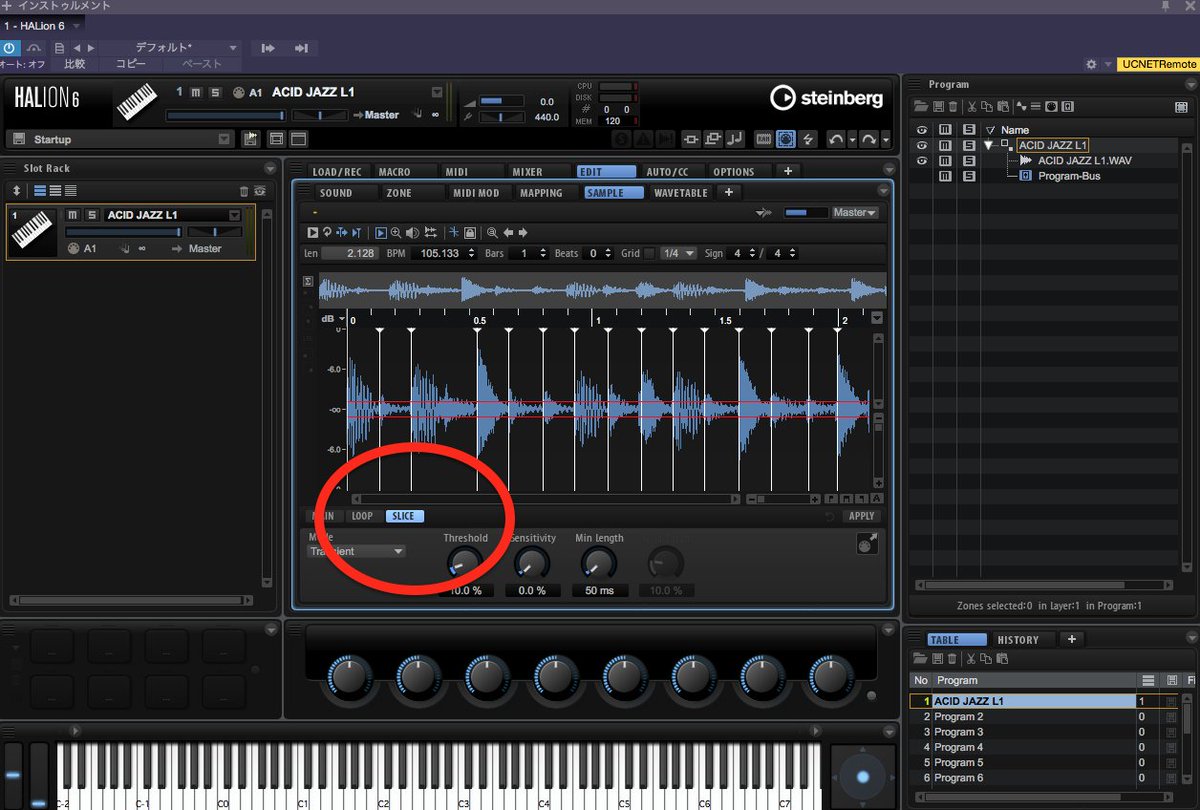Open the Startup preset dropdown
The image size is (1200, 810).
[119, 139]
